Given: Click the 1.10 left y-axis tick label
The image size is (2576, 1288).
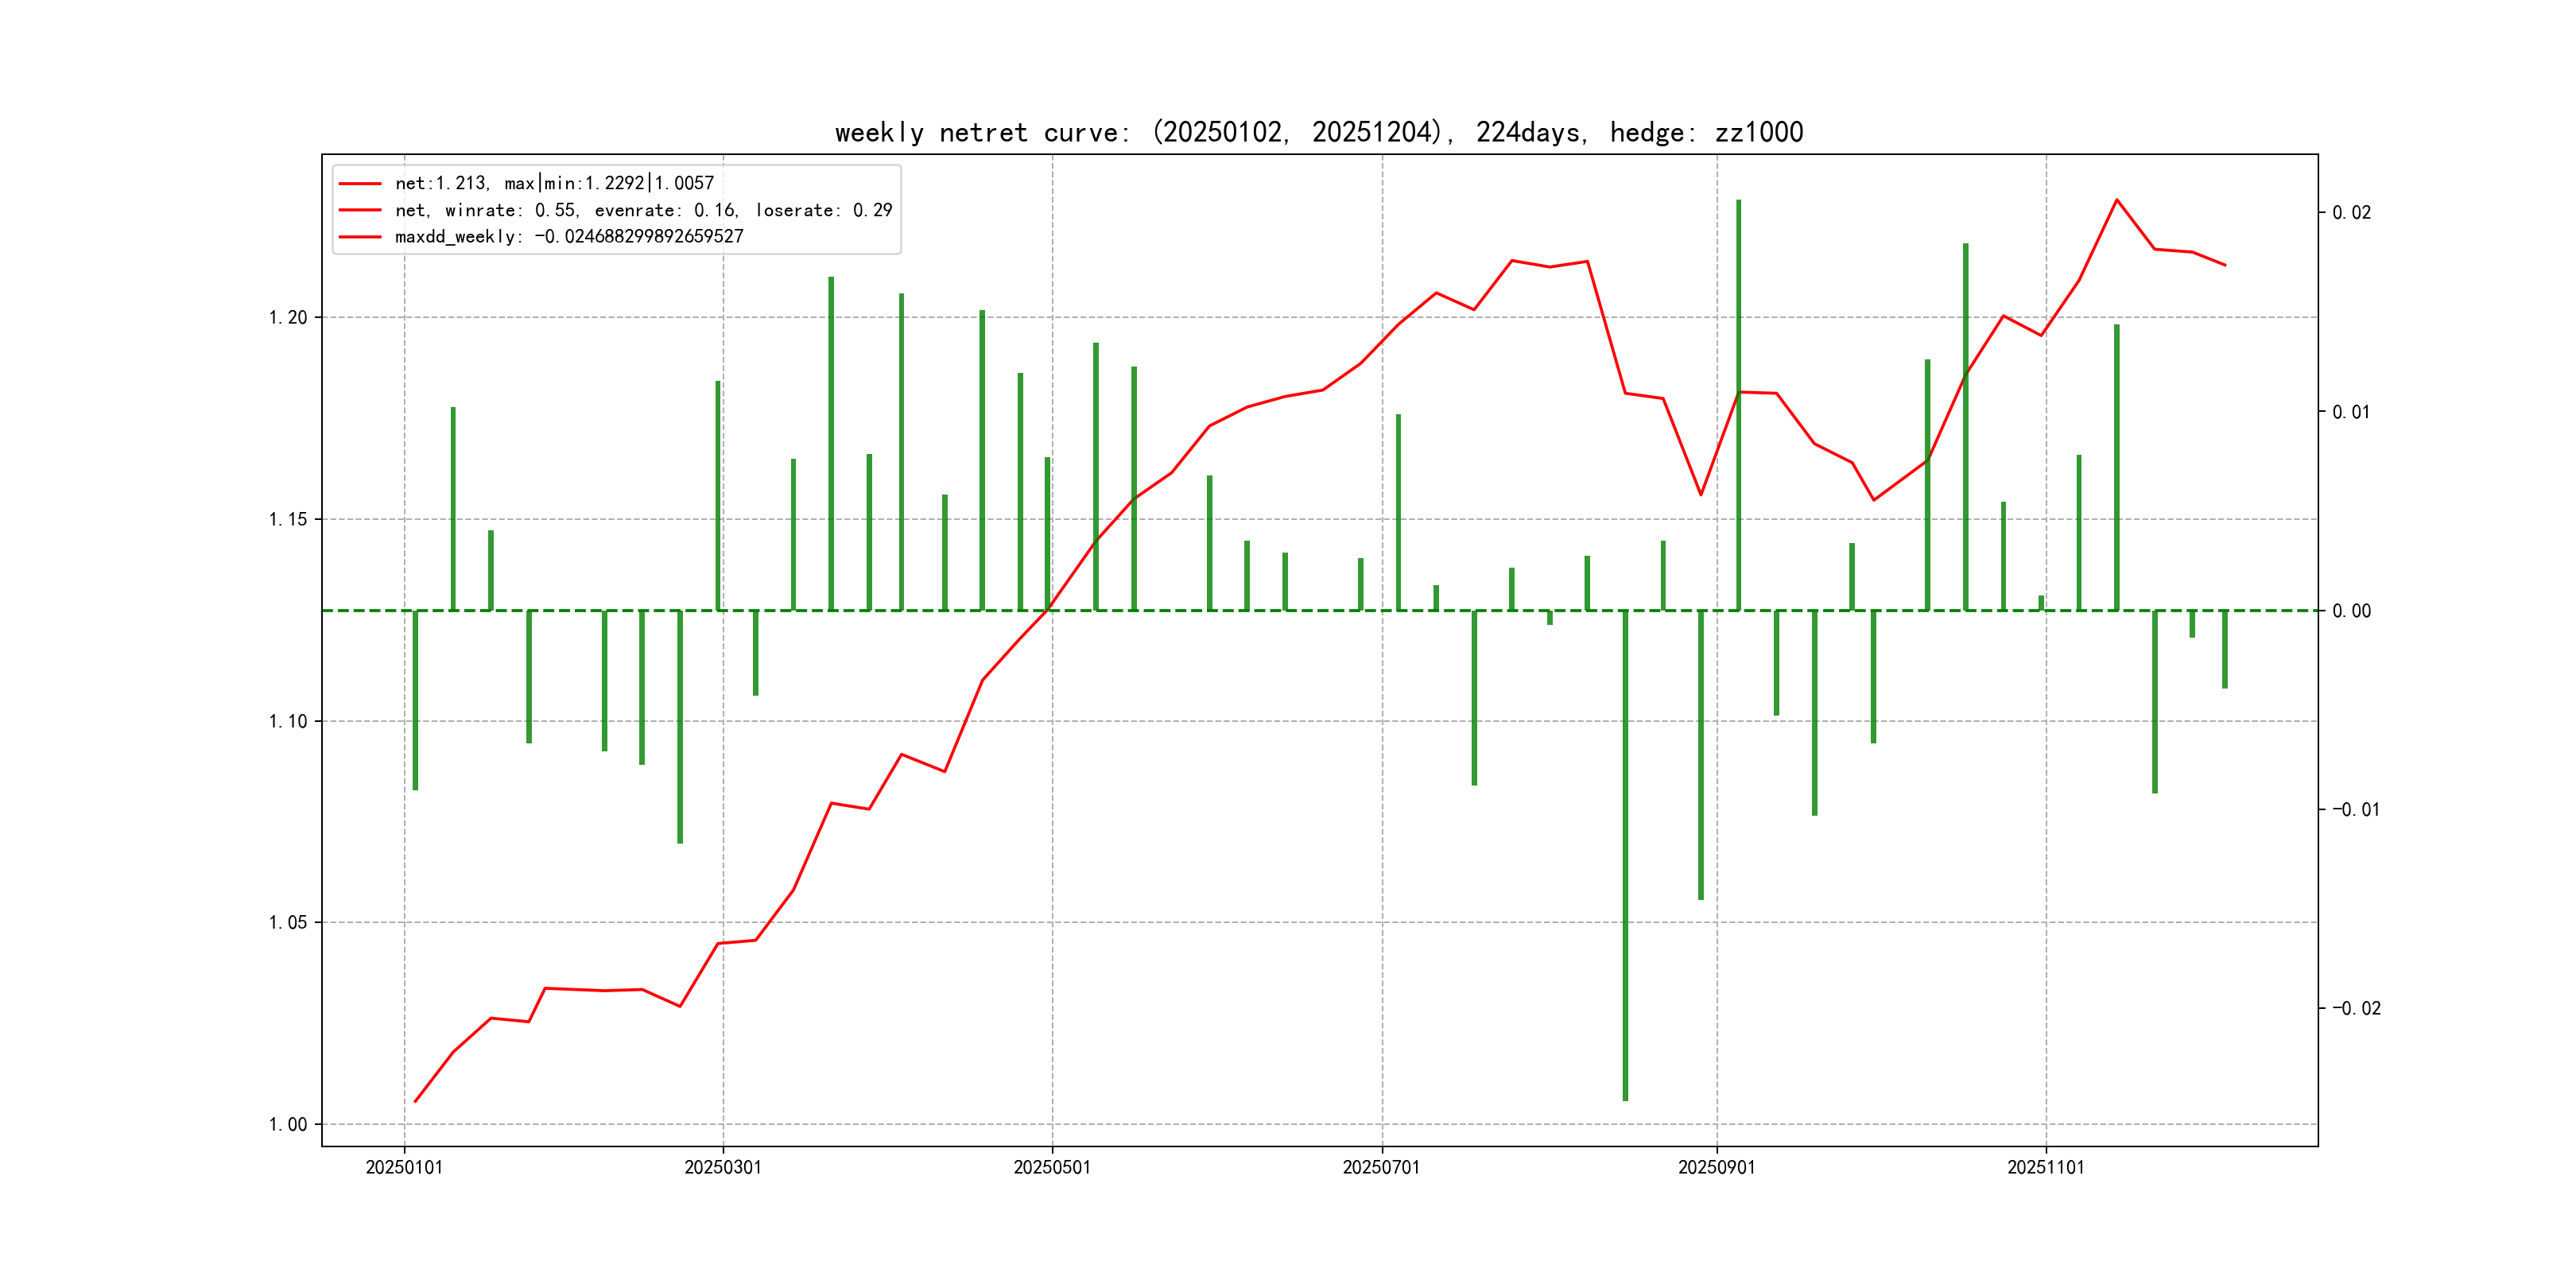Looking at the screenshot, I should (288, 721).
